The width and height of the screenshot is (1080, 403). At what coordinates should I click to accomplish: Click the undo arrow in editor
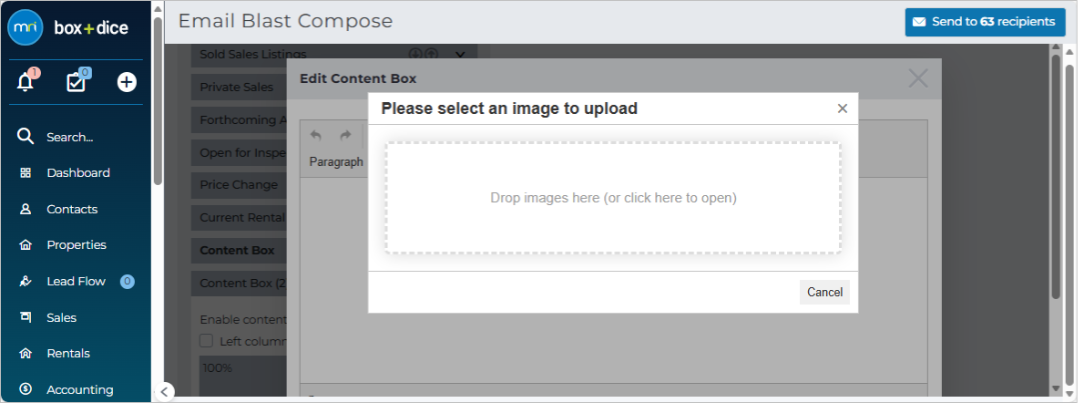(315, 135)
